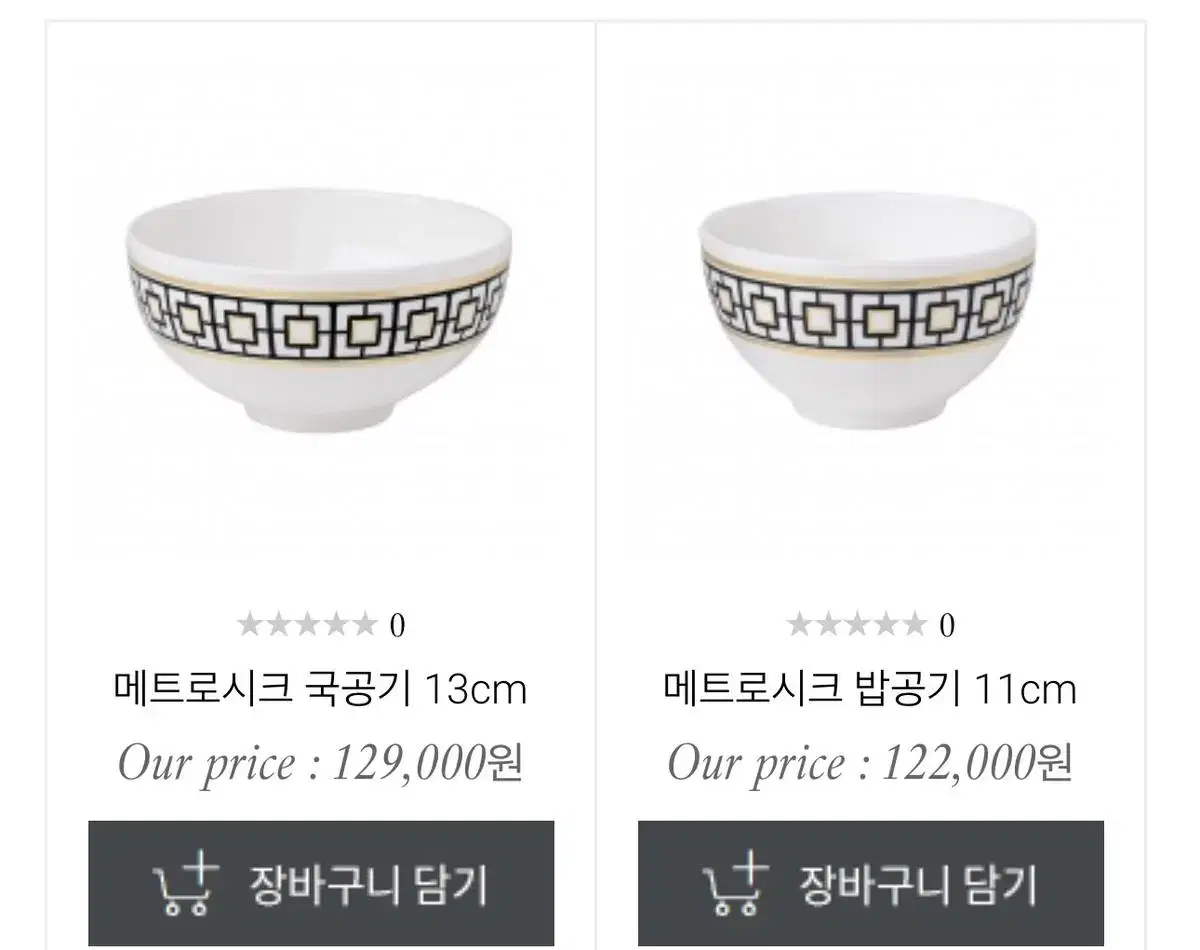Viewport: 1200px width, 950px height.
Task: Click the 122,000원 price text
Action: 977,763
